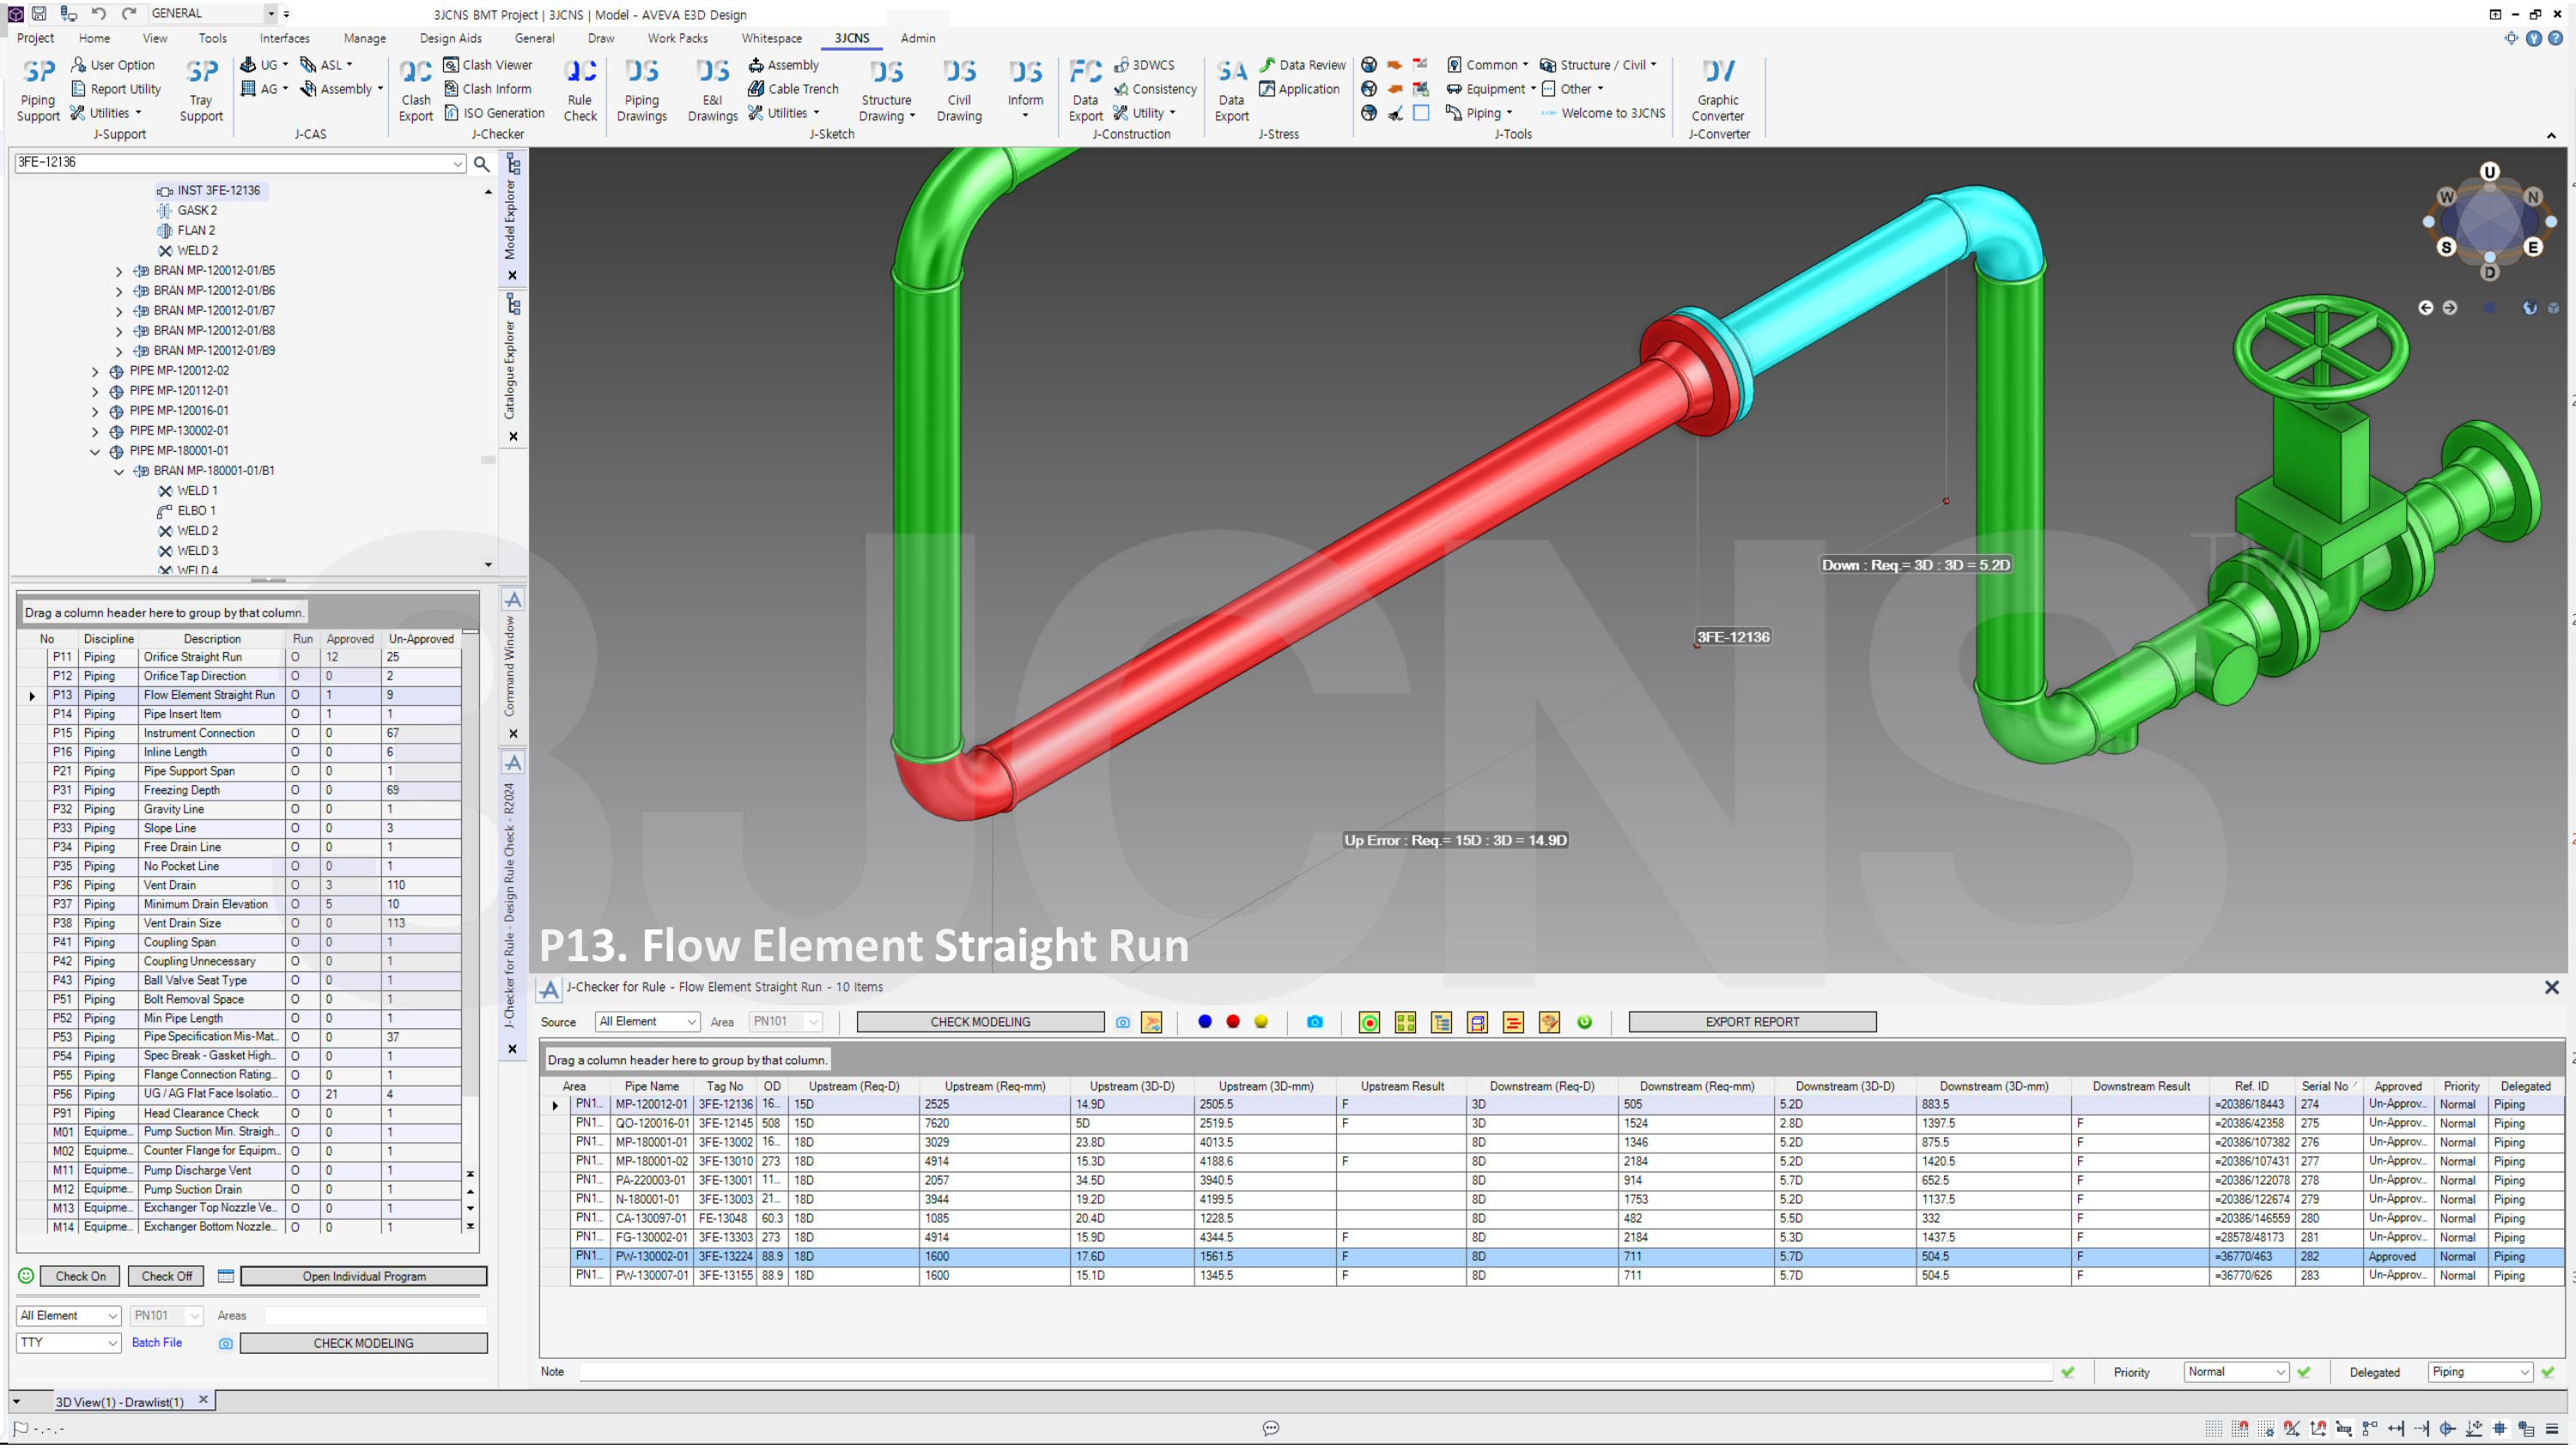The image size is (2576, 1449).
Task: Toggle the blue square in J-Tools
Action: point(1421,113)
